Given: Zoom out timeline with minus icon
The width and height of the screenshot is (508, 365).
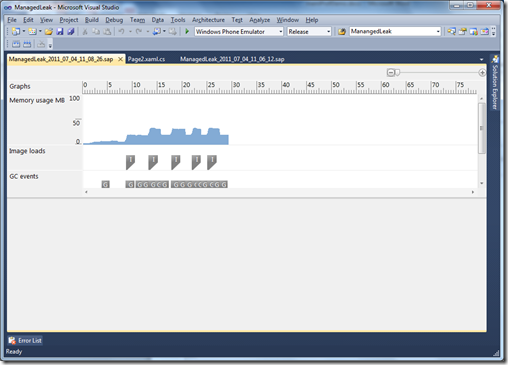Looking at the screenshot, I should 391,72.
